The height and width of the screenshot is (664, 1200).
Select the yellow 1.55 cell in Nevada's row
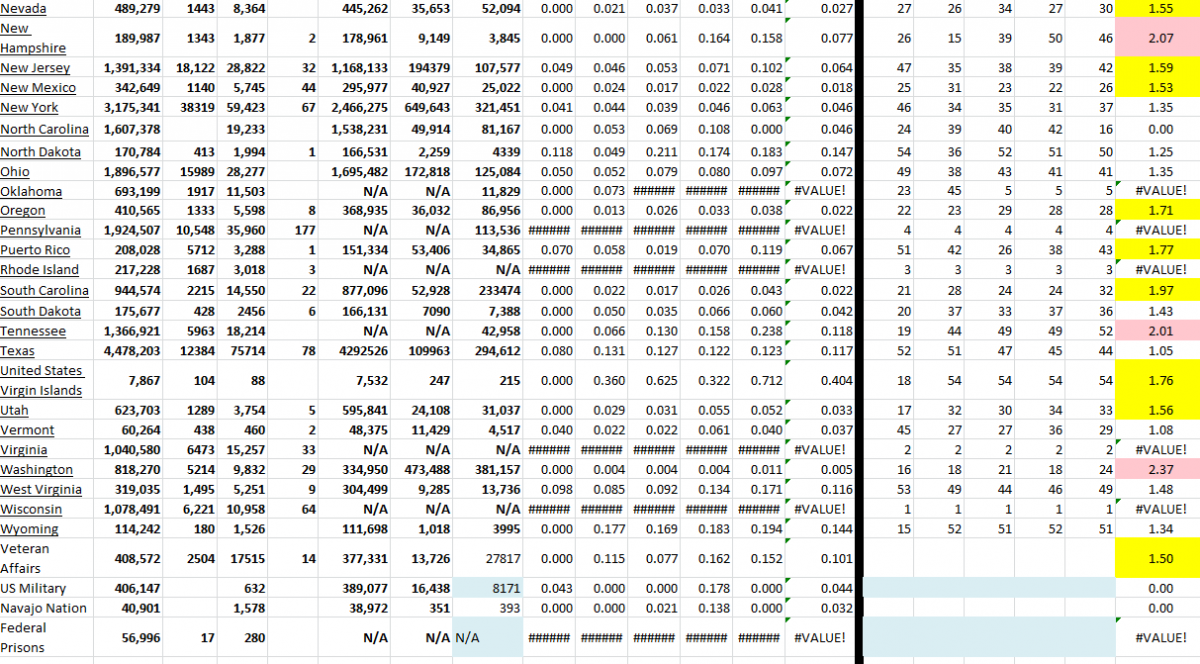(1160, 9)
